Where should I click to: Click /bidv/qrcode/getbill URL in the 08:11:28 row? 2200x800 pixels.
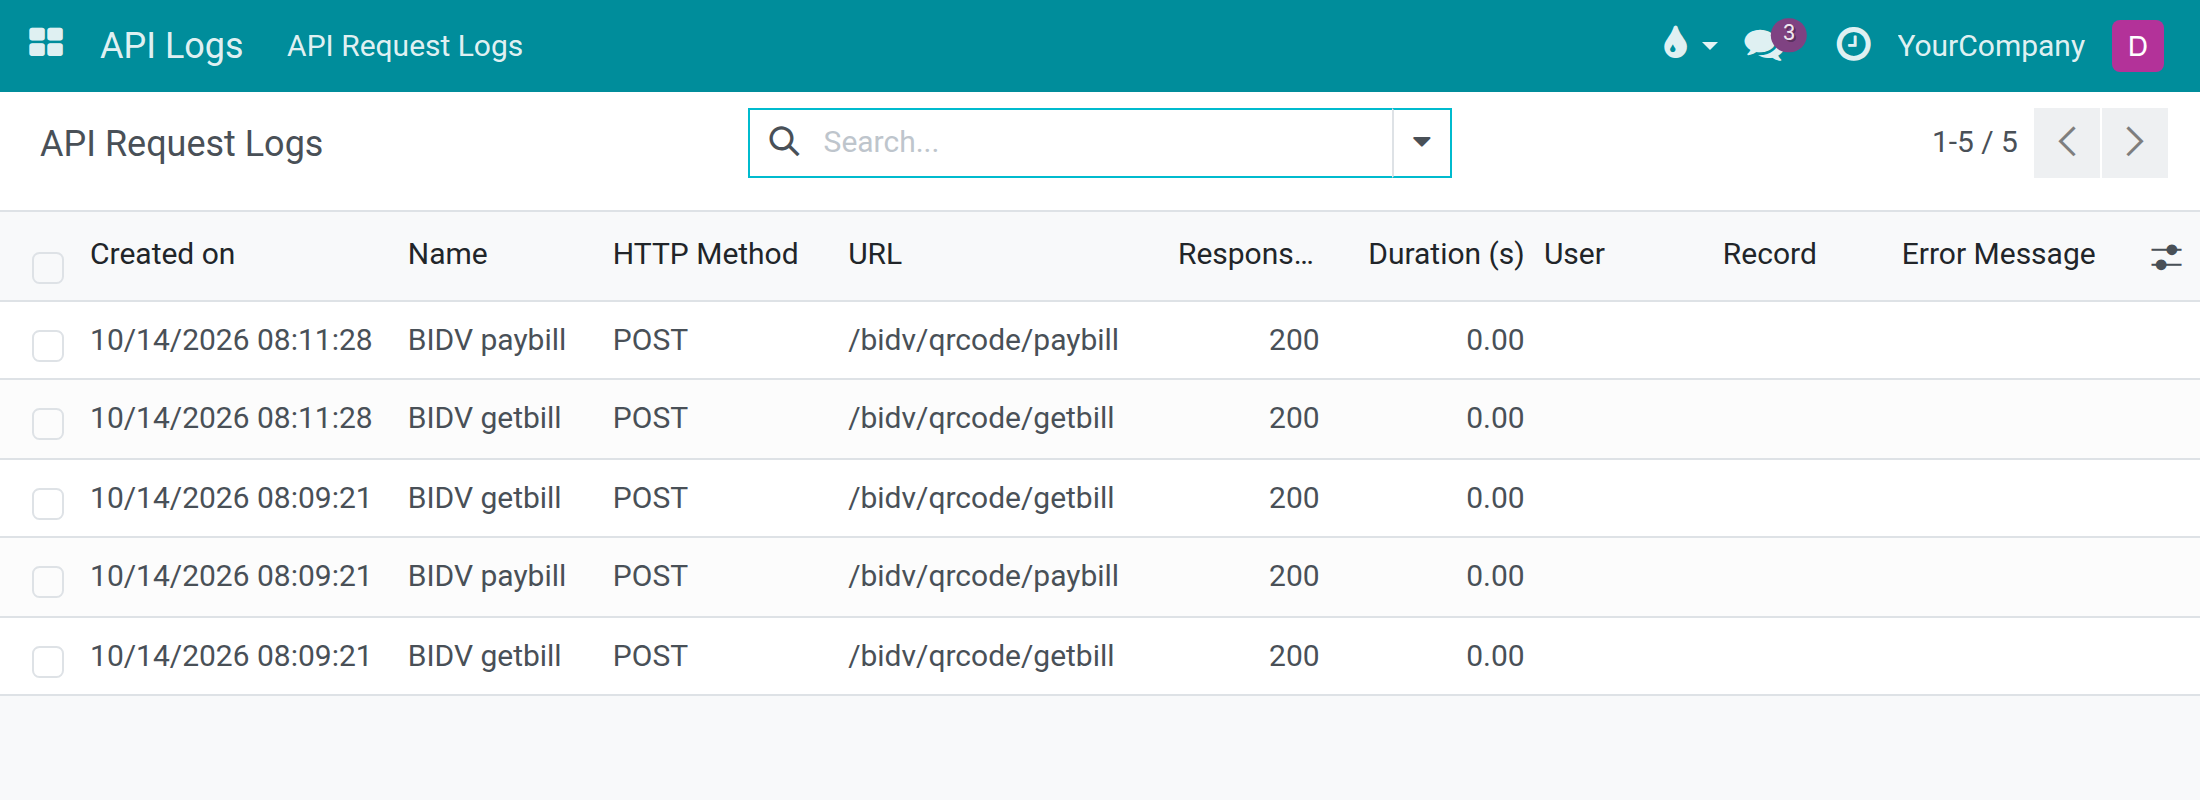click(981, 418)
